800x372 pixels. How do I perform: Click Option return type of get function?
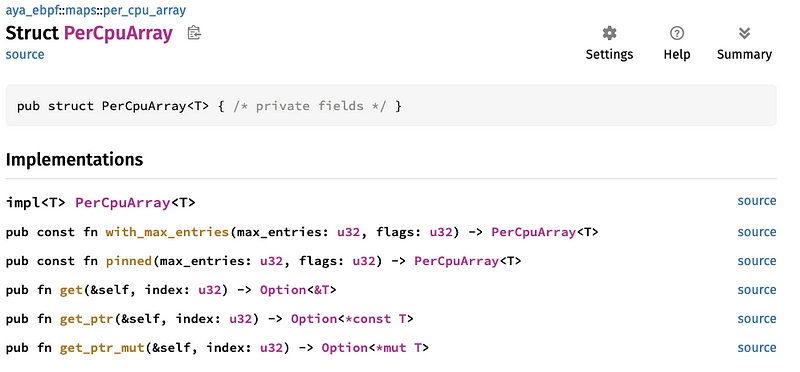(x=283, y=290)
